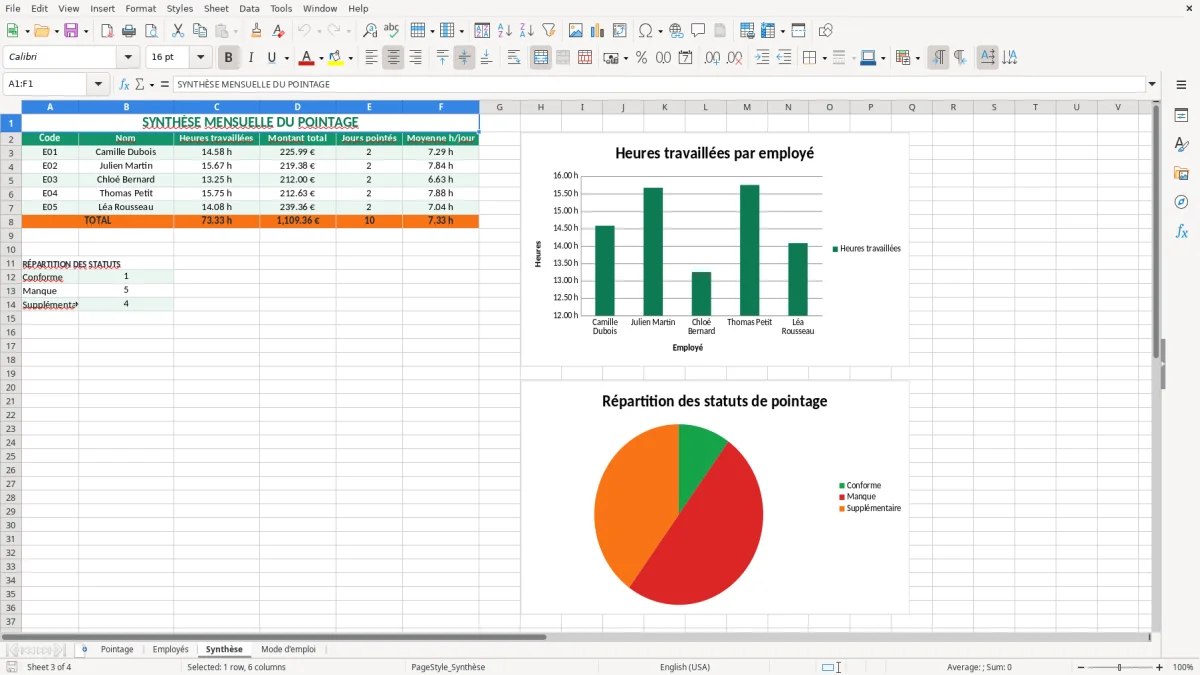Open the Data menu

(249, 8)
